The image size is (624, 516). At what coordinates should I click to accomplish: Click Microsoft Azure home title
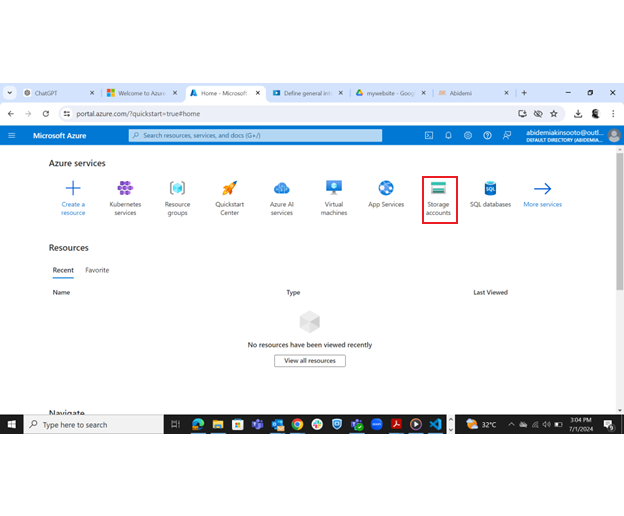click(60, 136)
